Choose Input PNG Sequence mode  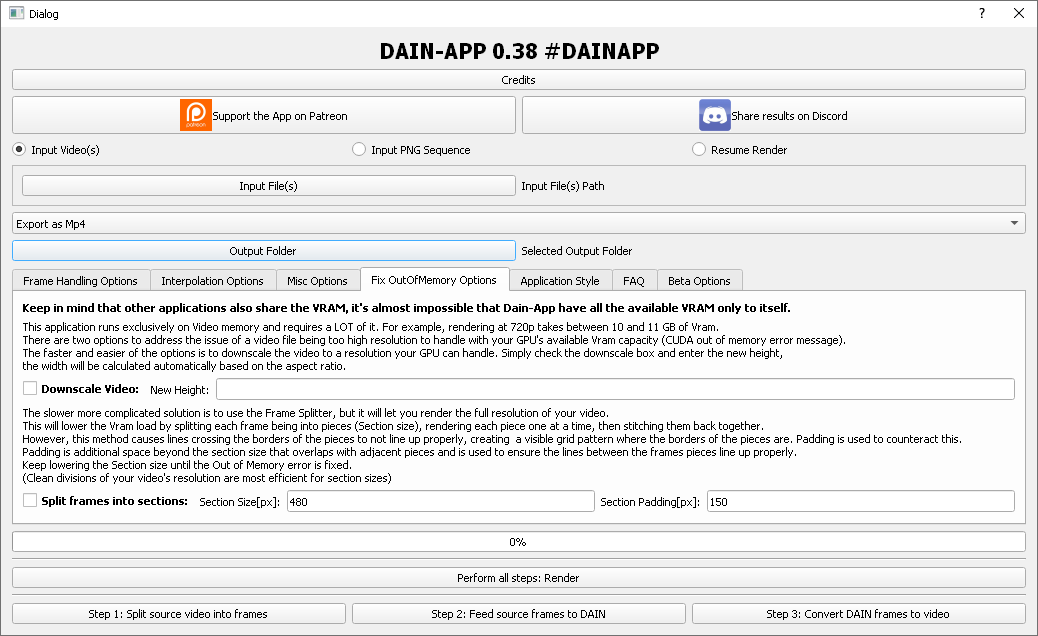358,149
